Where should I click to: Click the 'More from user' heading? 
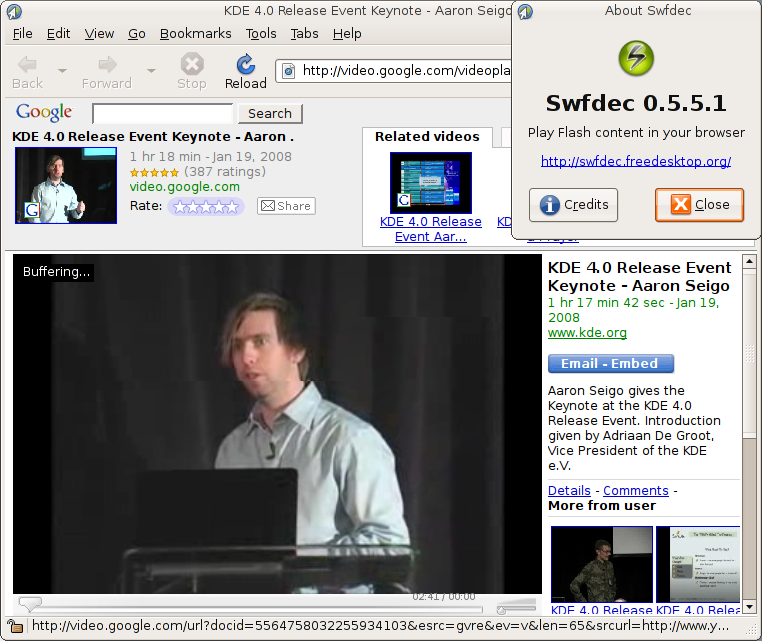tap(602, 506)
